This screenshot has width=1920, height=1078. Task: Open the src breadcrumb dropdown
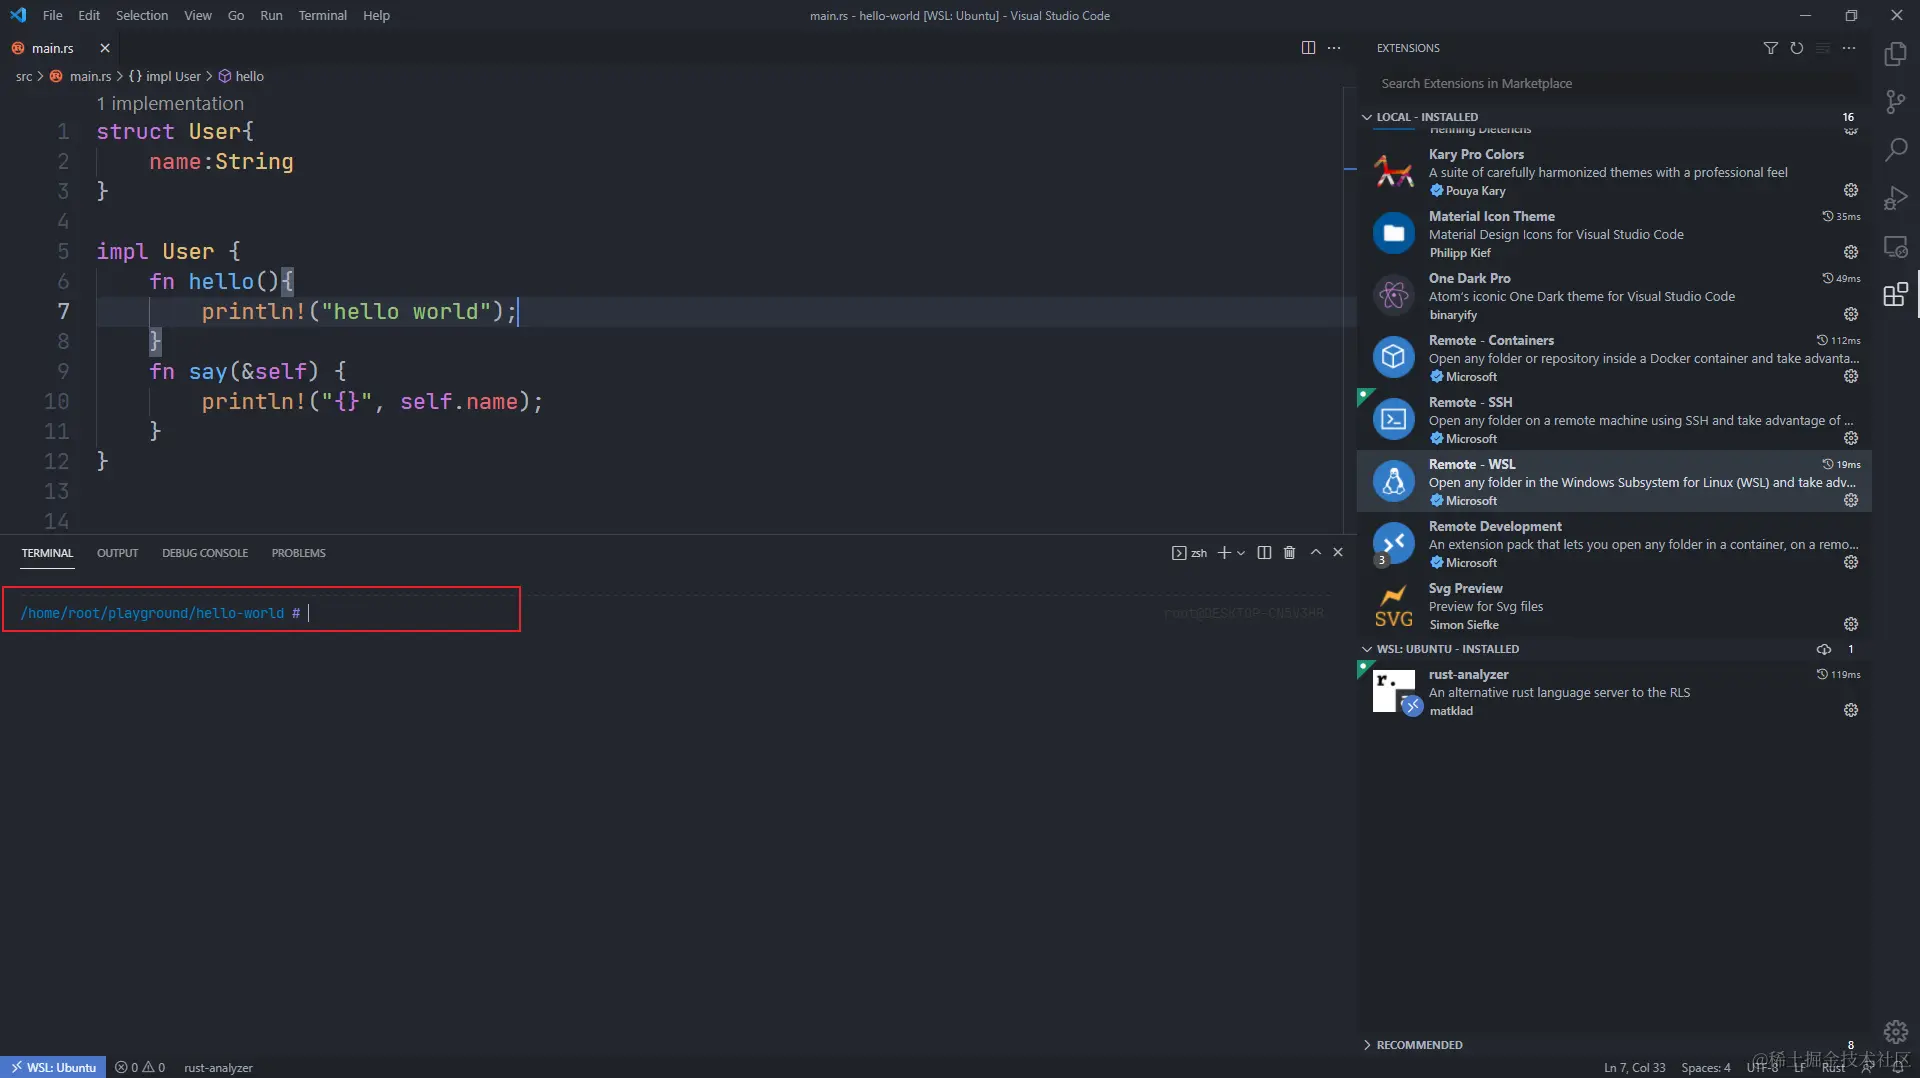coord(24,76)
